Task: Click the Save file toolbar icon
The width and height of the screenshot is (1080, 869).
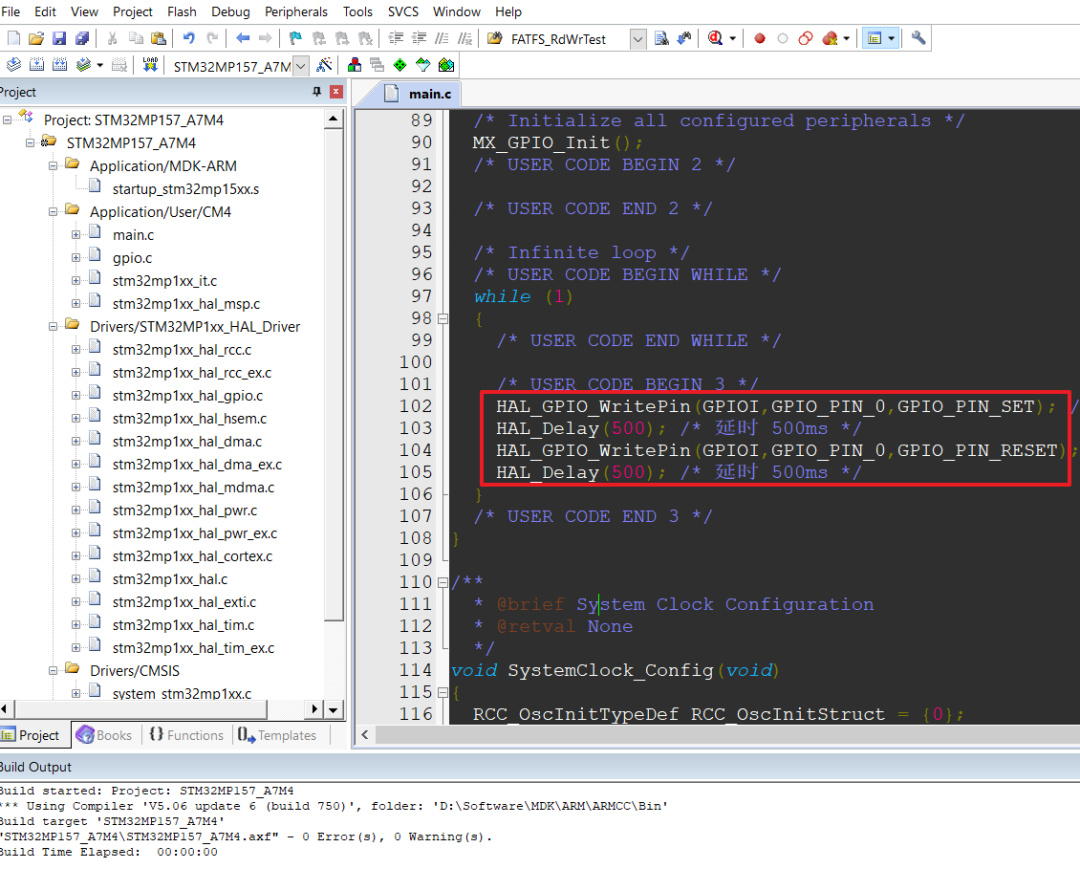Action: tap(59, 39)
